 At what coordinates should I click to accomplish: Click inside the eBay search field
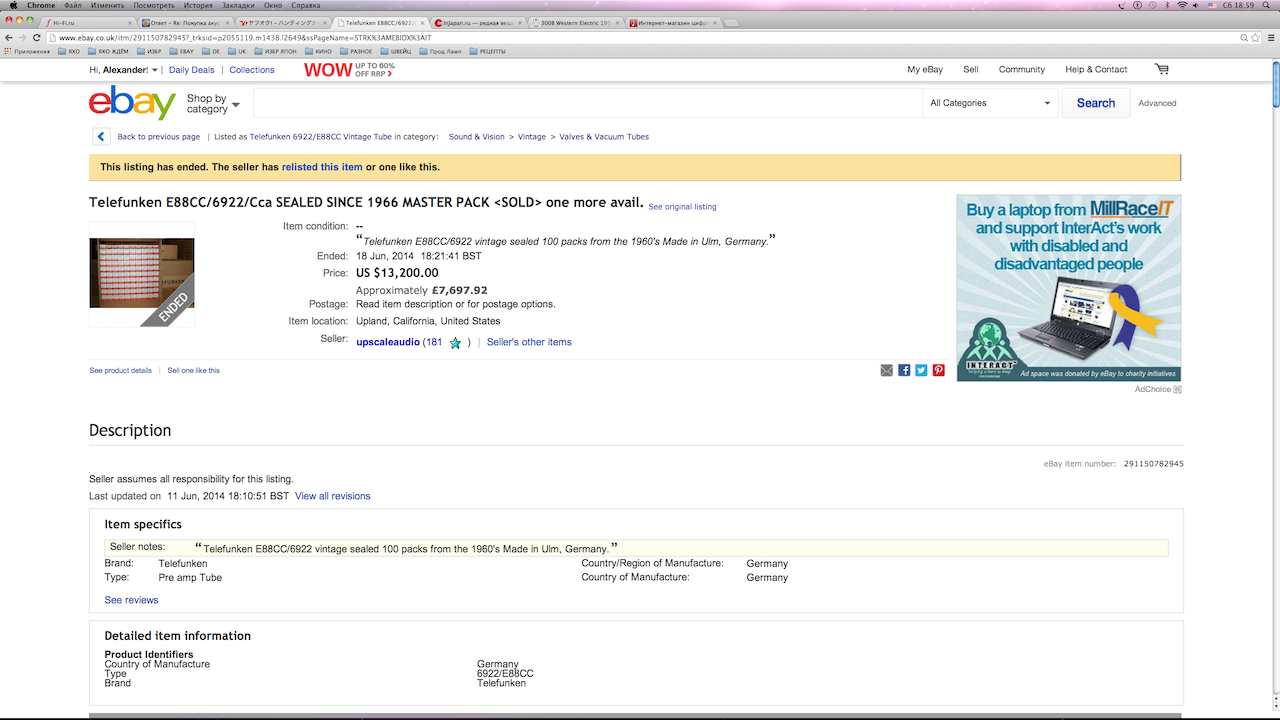588,103
